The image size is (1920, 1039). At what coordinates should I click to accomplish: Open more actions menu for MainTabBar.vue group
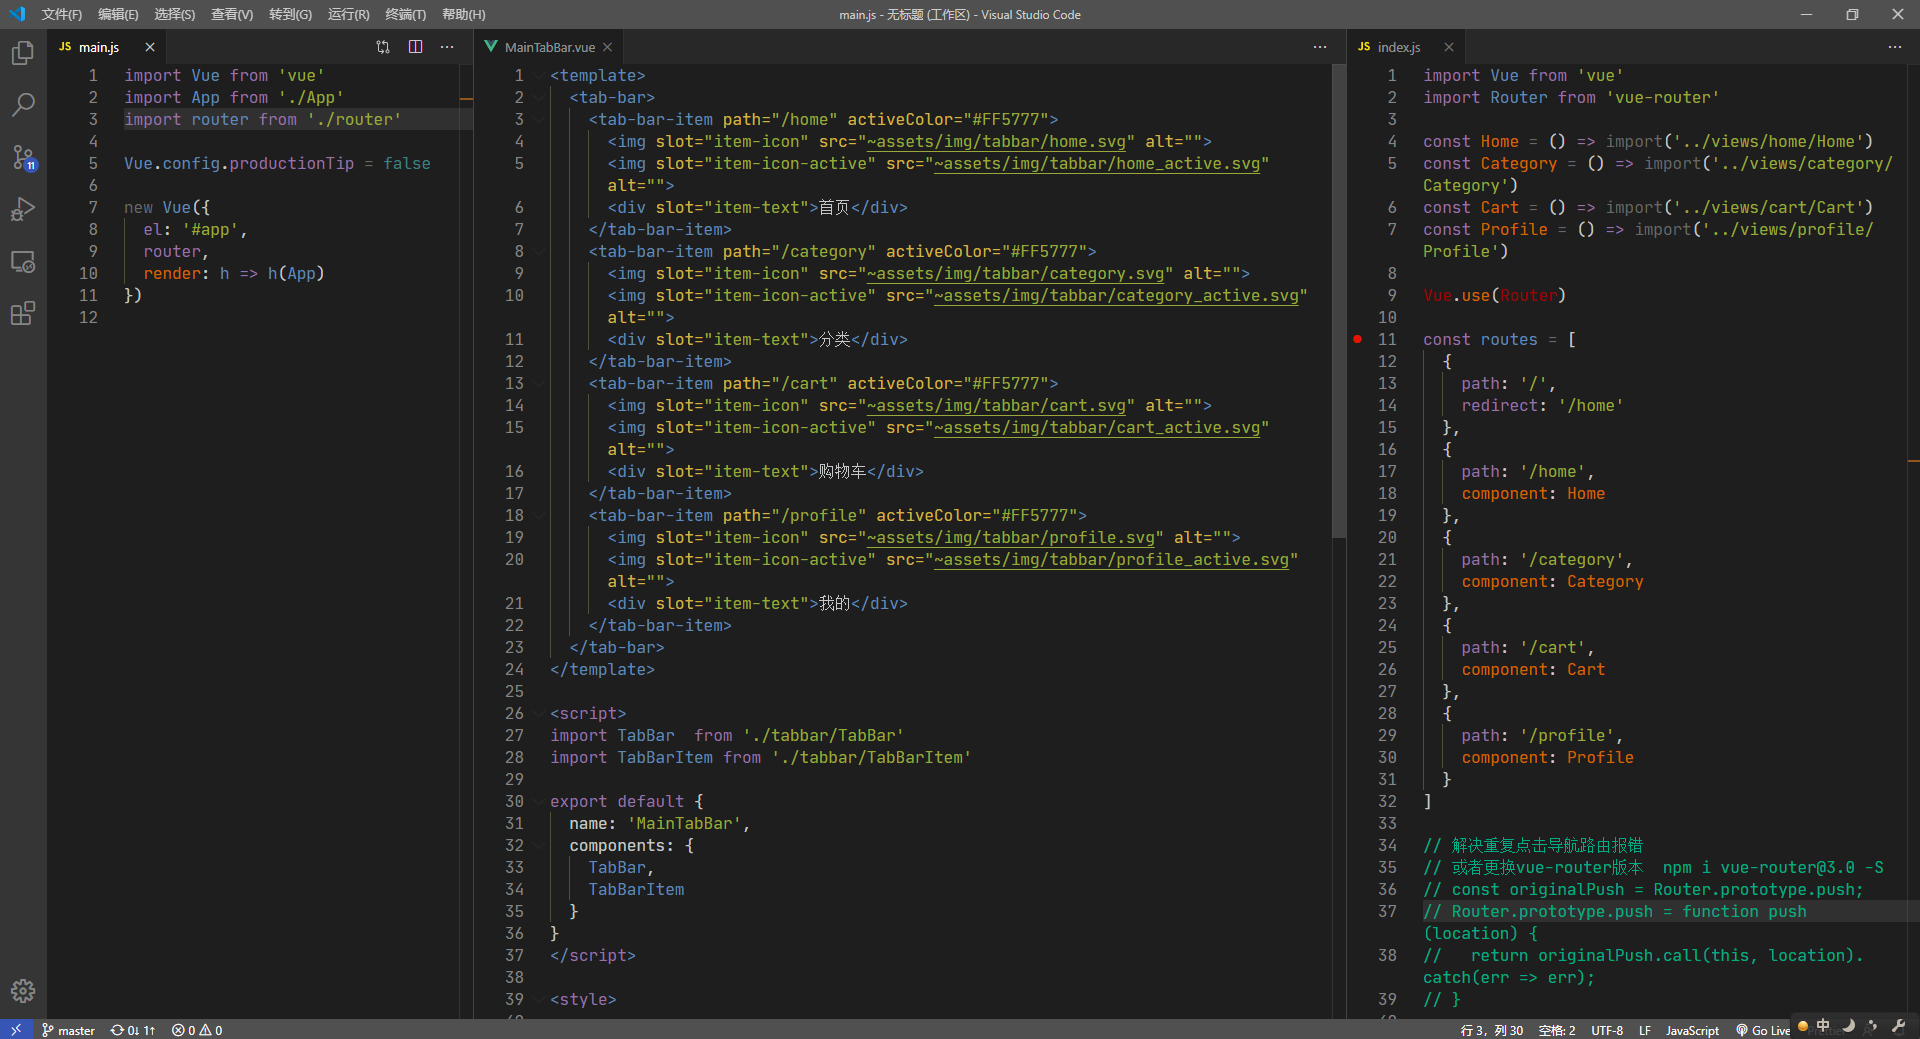point(1320,47)
